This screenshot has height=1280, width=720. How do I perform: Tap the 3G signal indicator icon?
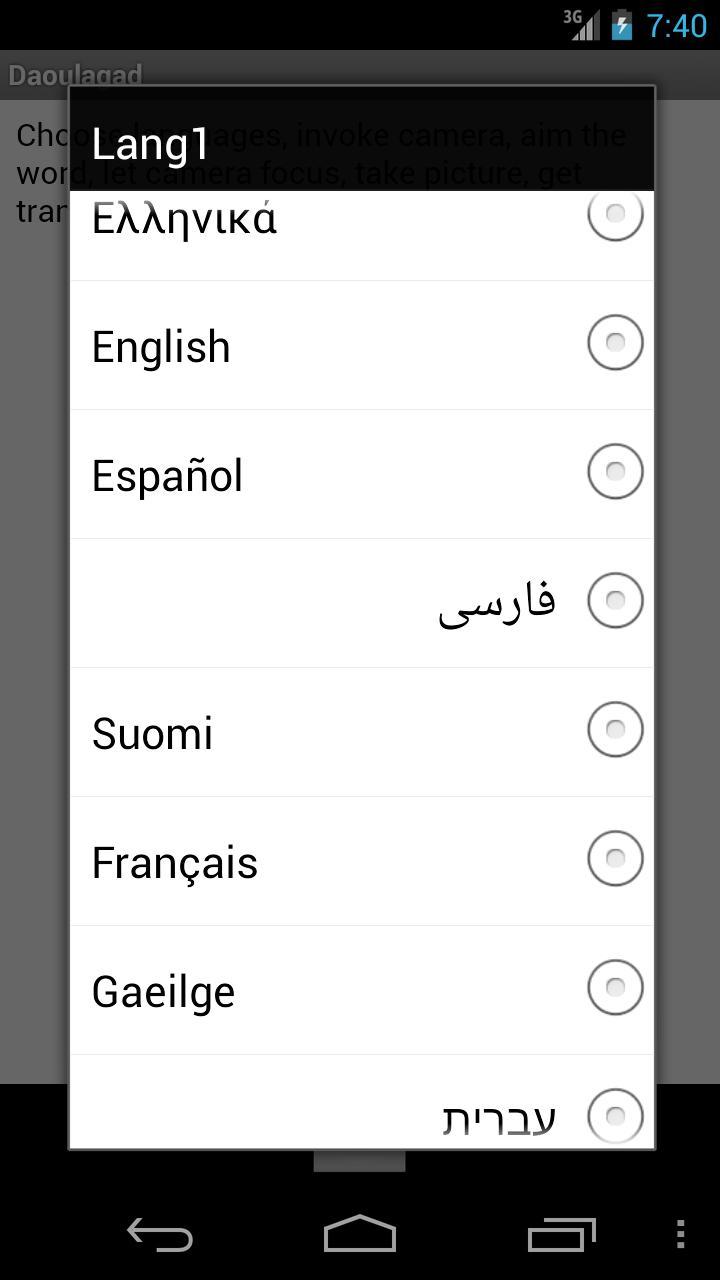click(x=585, y=24)
